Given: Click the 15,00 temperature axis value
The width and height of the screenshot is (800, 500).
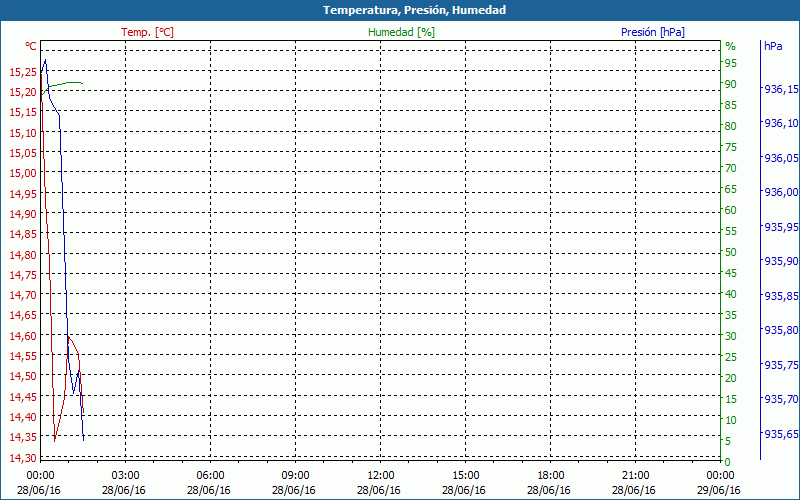Looking at the screenshot, I should pos(23,173).
